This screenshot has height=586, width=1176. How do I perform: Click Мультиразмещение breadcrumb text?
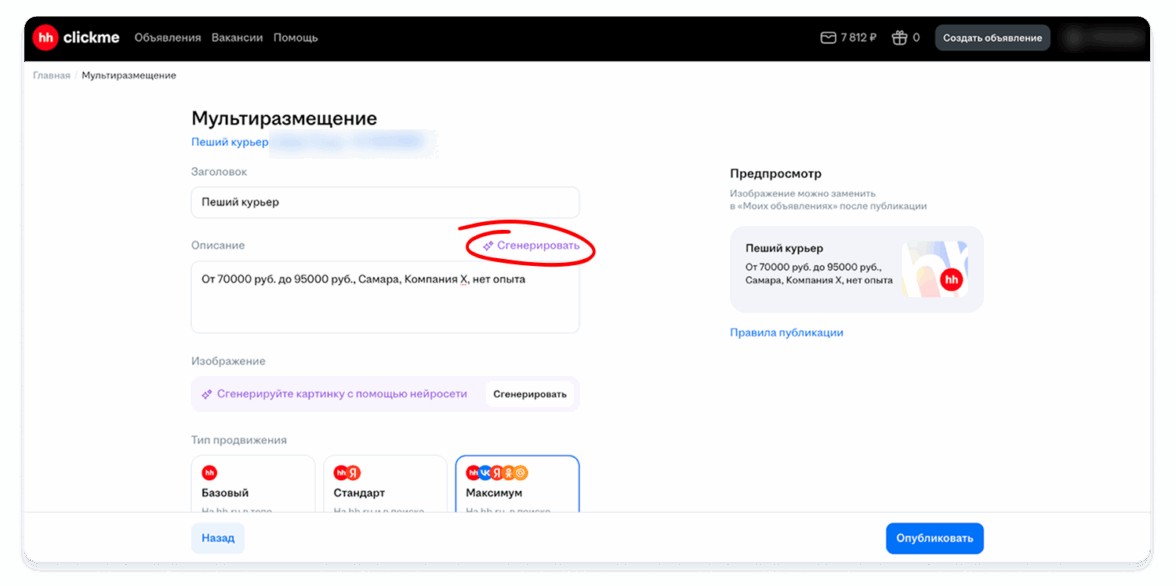129,76
